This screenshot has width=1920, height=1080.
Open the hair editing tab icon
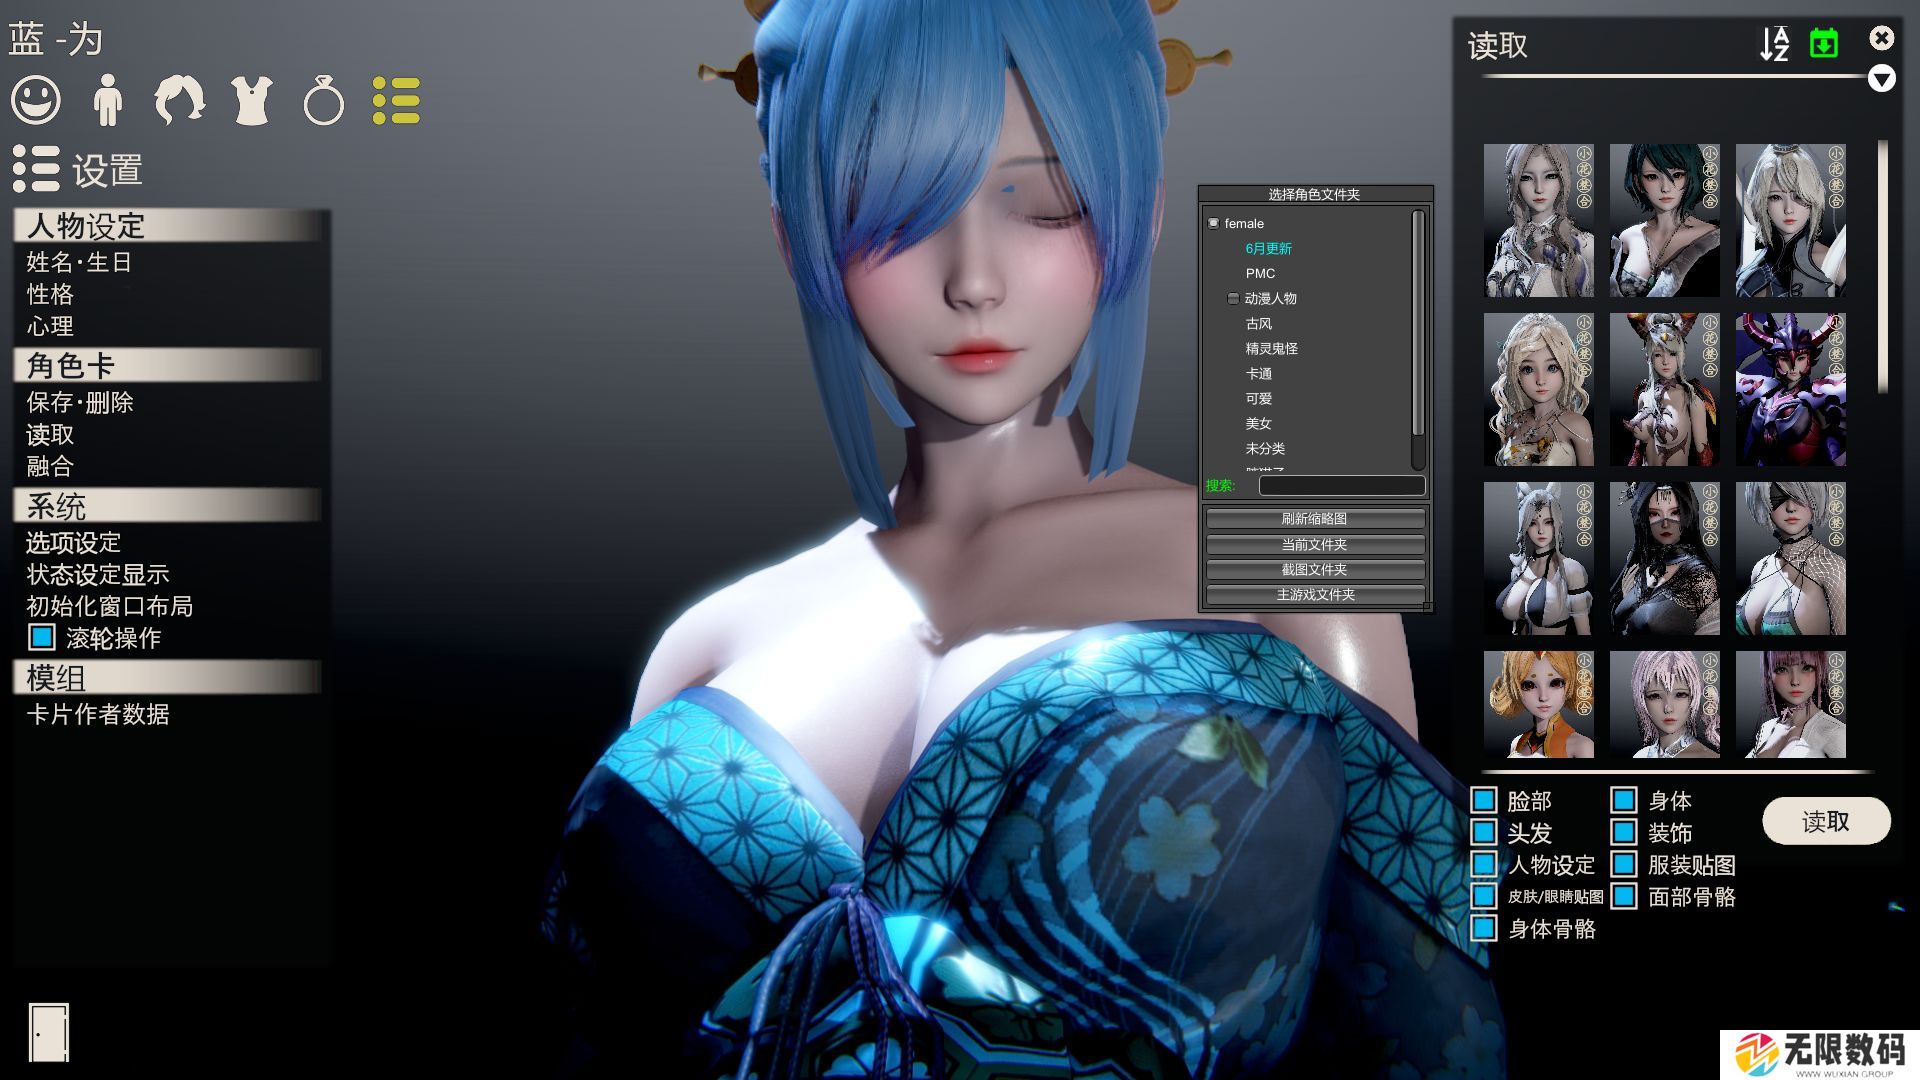point(180,101)
